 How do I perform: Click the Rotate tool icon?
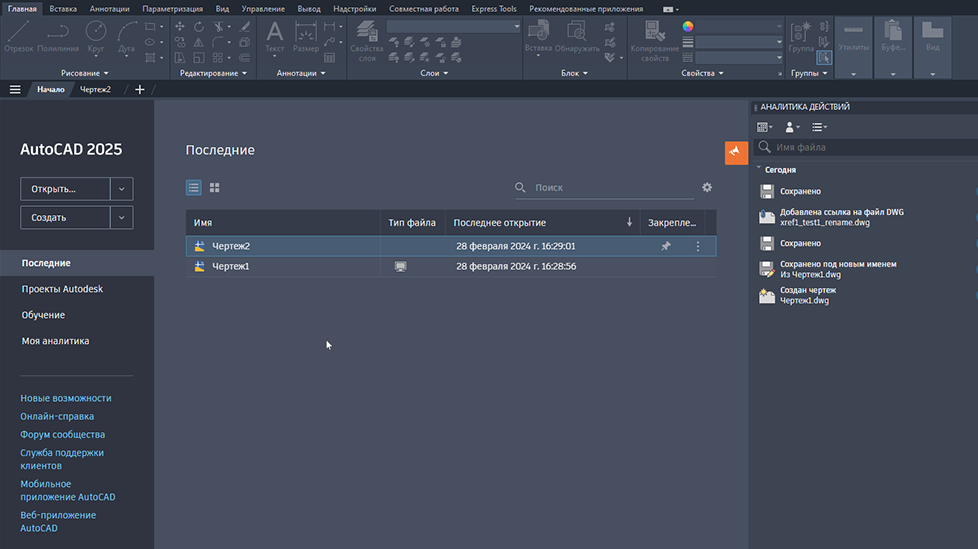(198, 26)
